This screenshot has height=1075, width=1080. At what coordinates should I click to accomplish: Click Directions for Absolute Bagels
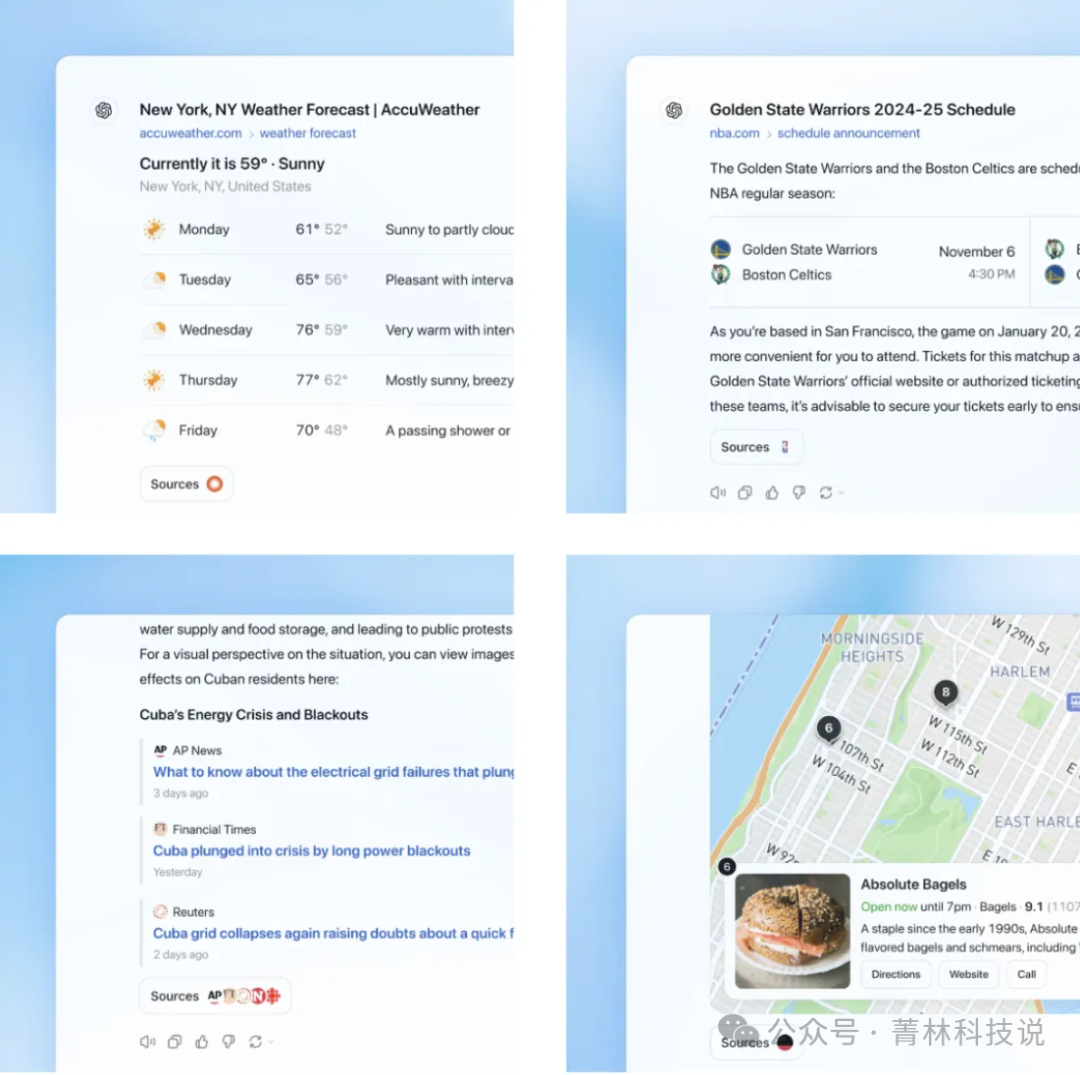[895, 974]
